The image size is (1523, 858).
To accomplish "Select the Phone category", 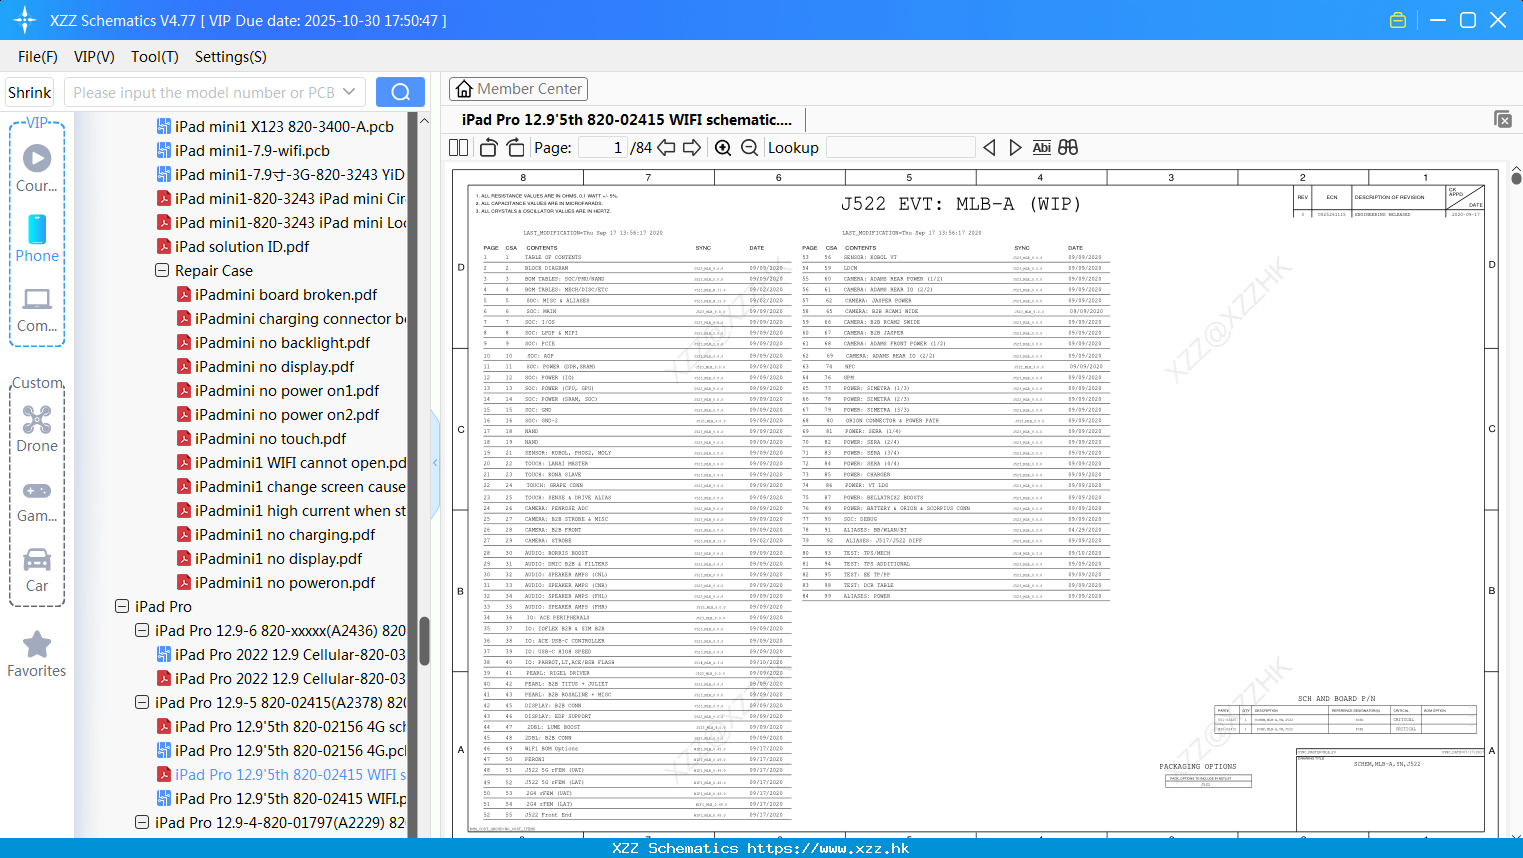I will point(37,238).
